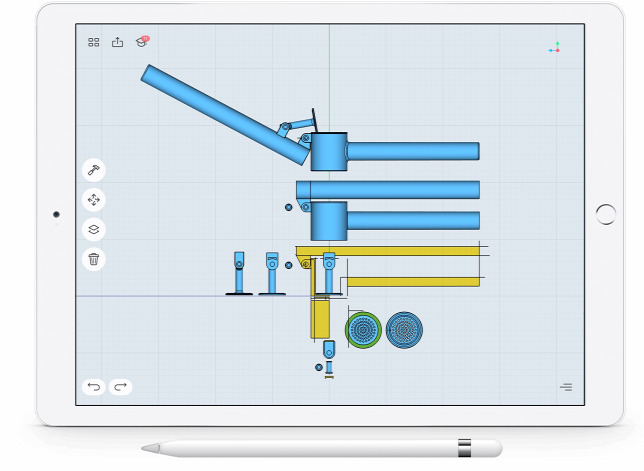This screenshot has width=644, height=471.
Task: Open the tutorials graduation cap icon
Action: coord(142,41)
